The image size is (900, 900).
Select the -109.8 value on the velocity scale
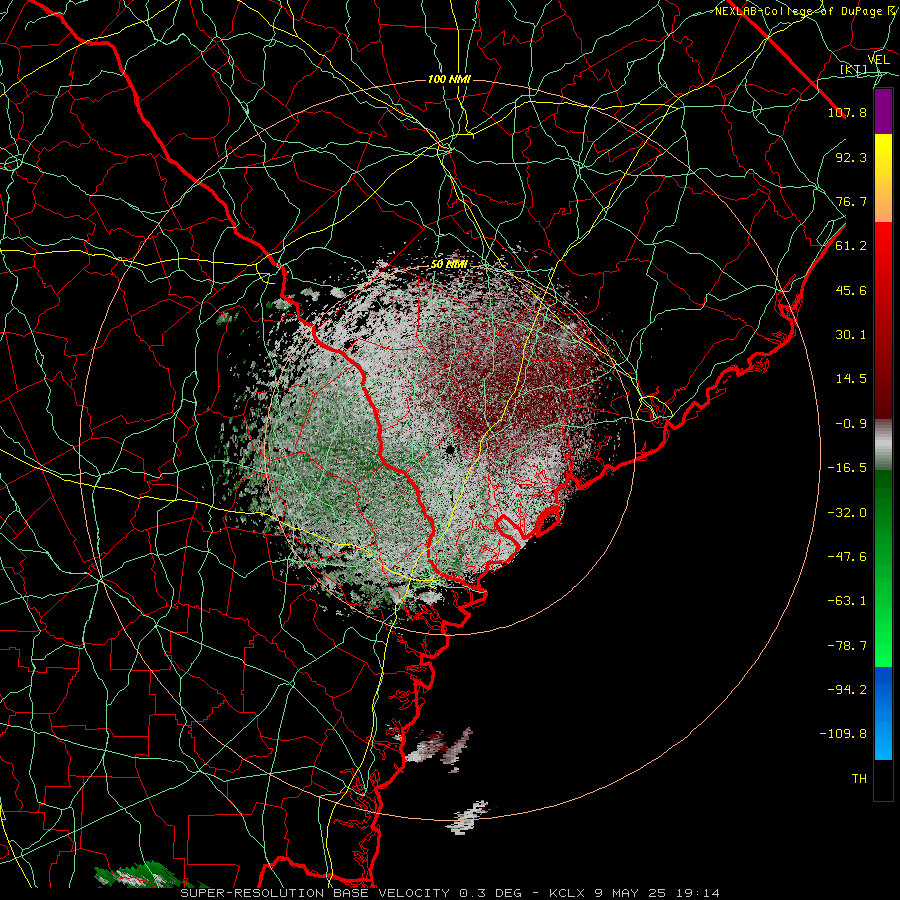843,734
